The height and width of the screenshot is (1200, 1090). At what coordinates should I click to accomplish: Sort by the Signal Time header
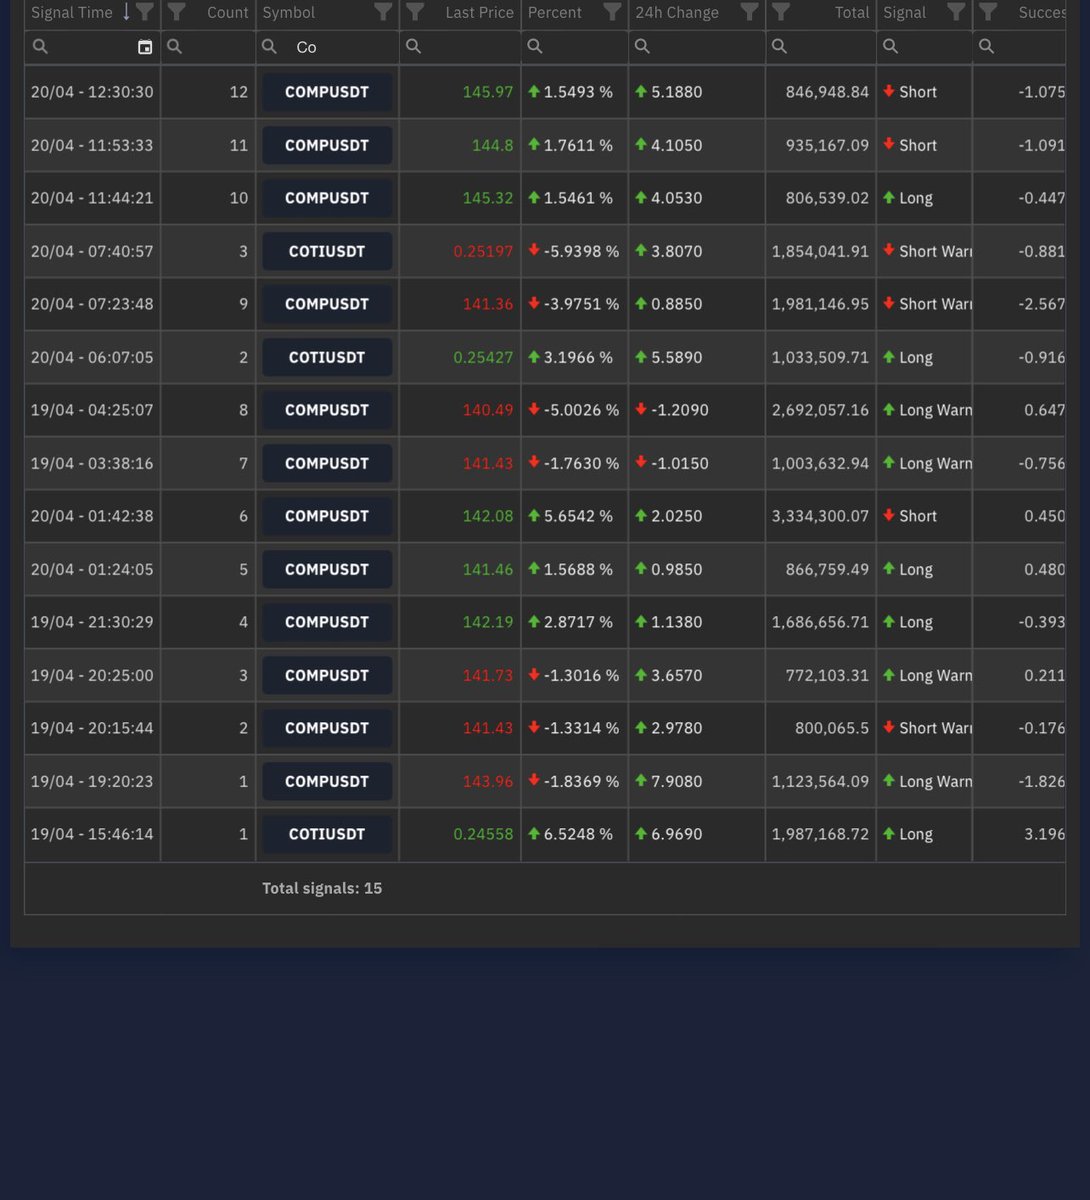[x=72, y=12]
